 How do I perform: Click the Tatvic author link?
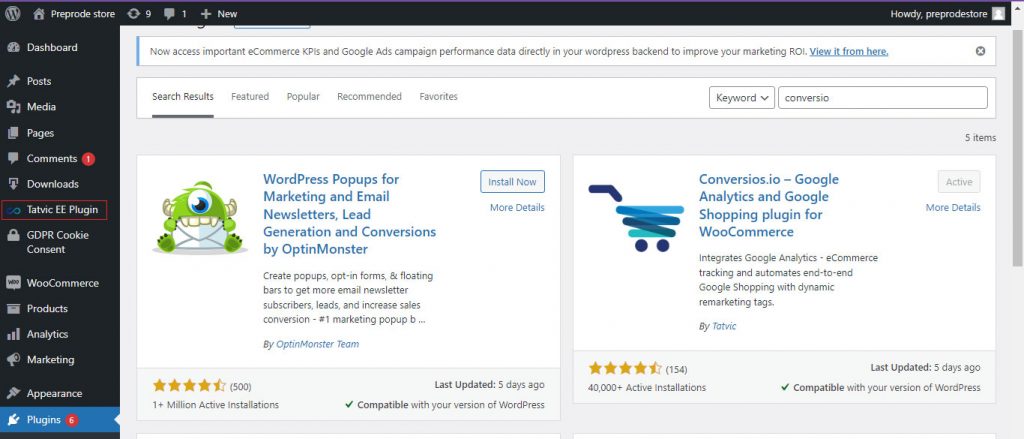click(724, 326)
